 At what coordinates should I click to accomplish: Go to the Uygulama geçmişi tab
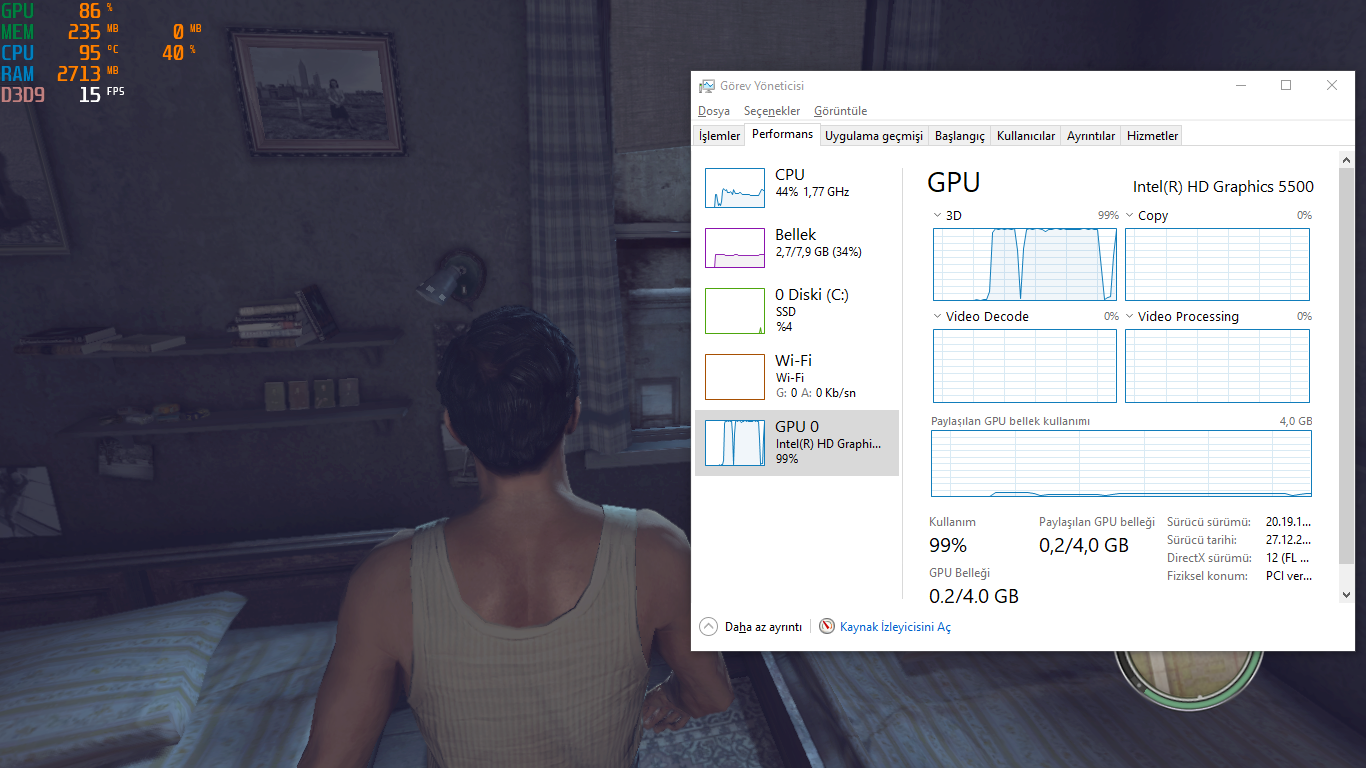click(874, 136)
